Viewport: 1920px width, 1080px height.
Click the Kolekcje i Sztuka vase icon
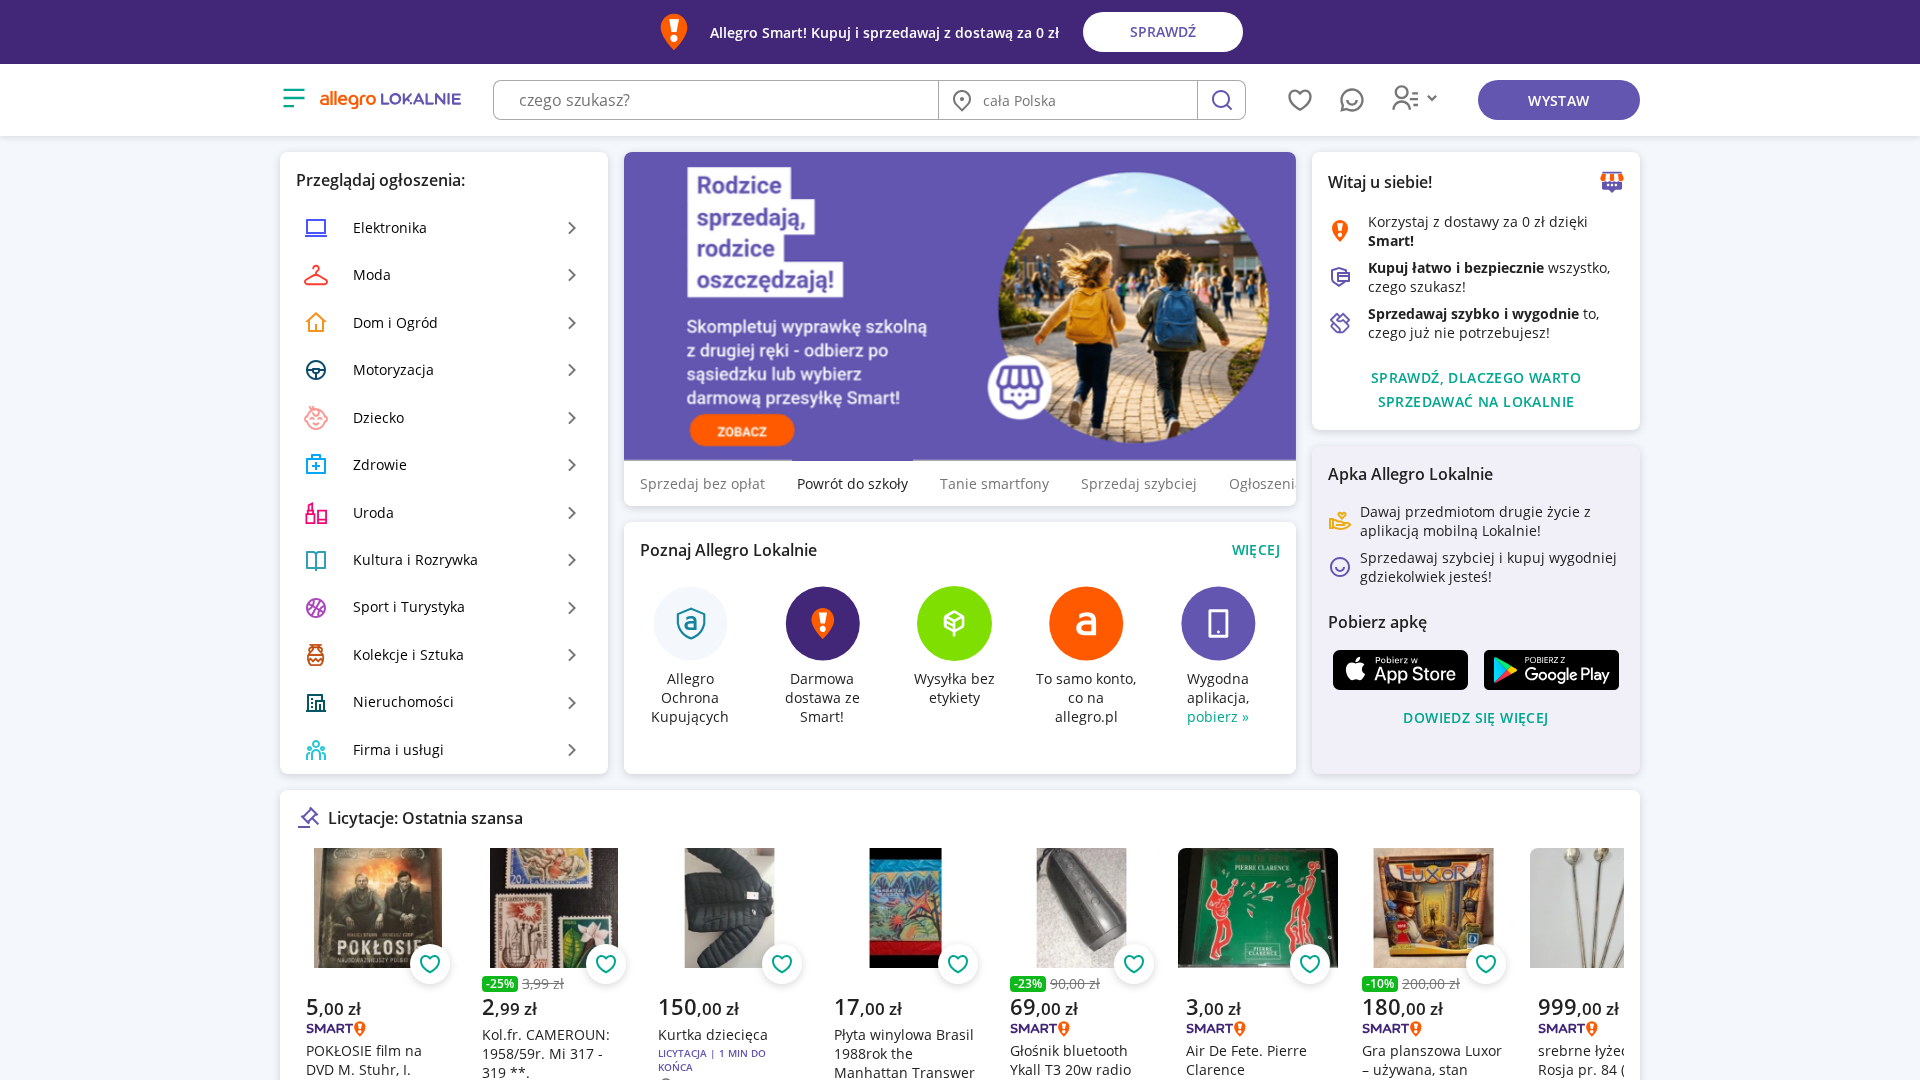pyautogui.click(x=316, y=655)
